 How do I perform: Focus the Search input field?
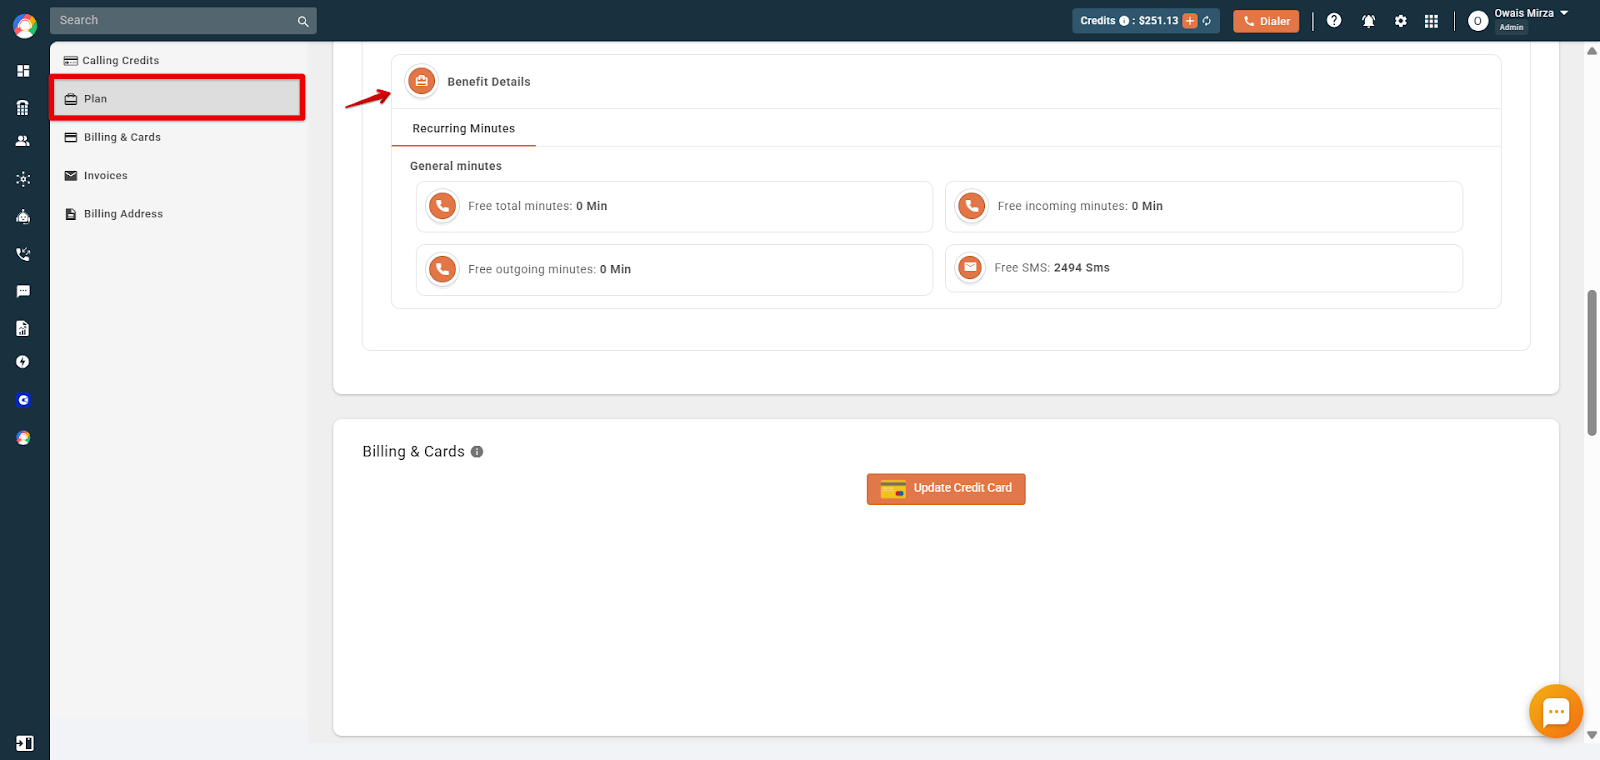183,21
